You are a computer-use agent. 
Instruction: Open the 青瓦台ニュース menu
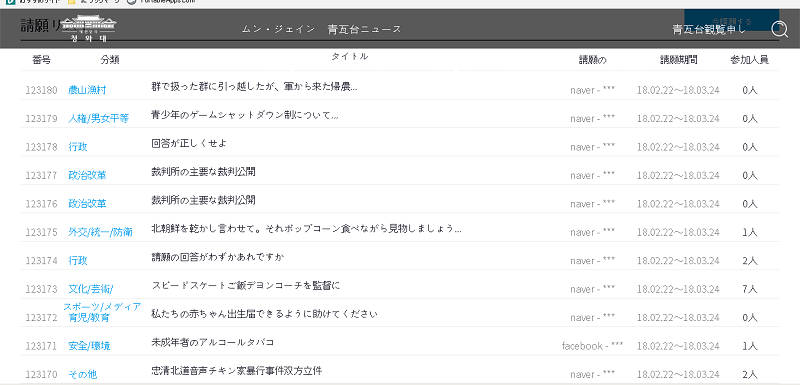click(x=364, y=29)
